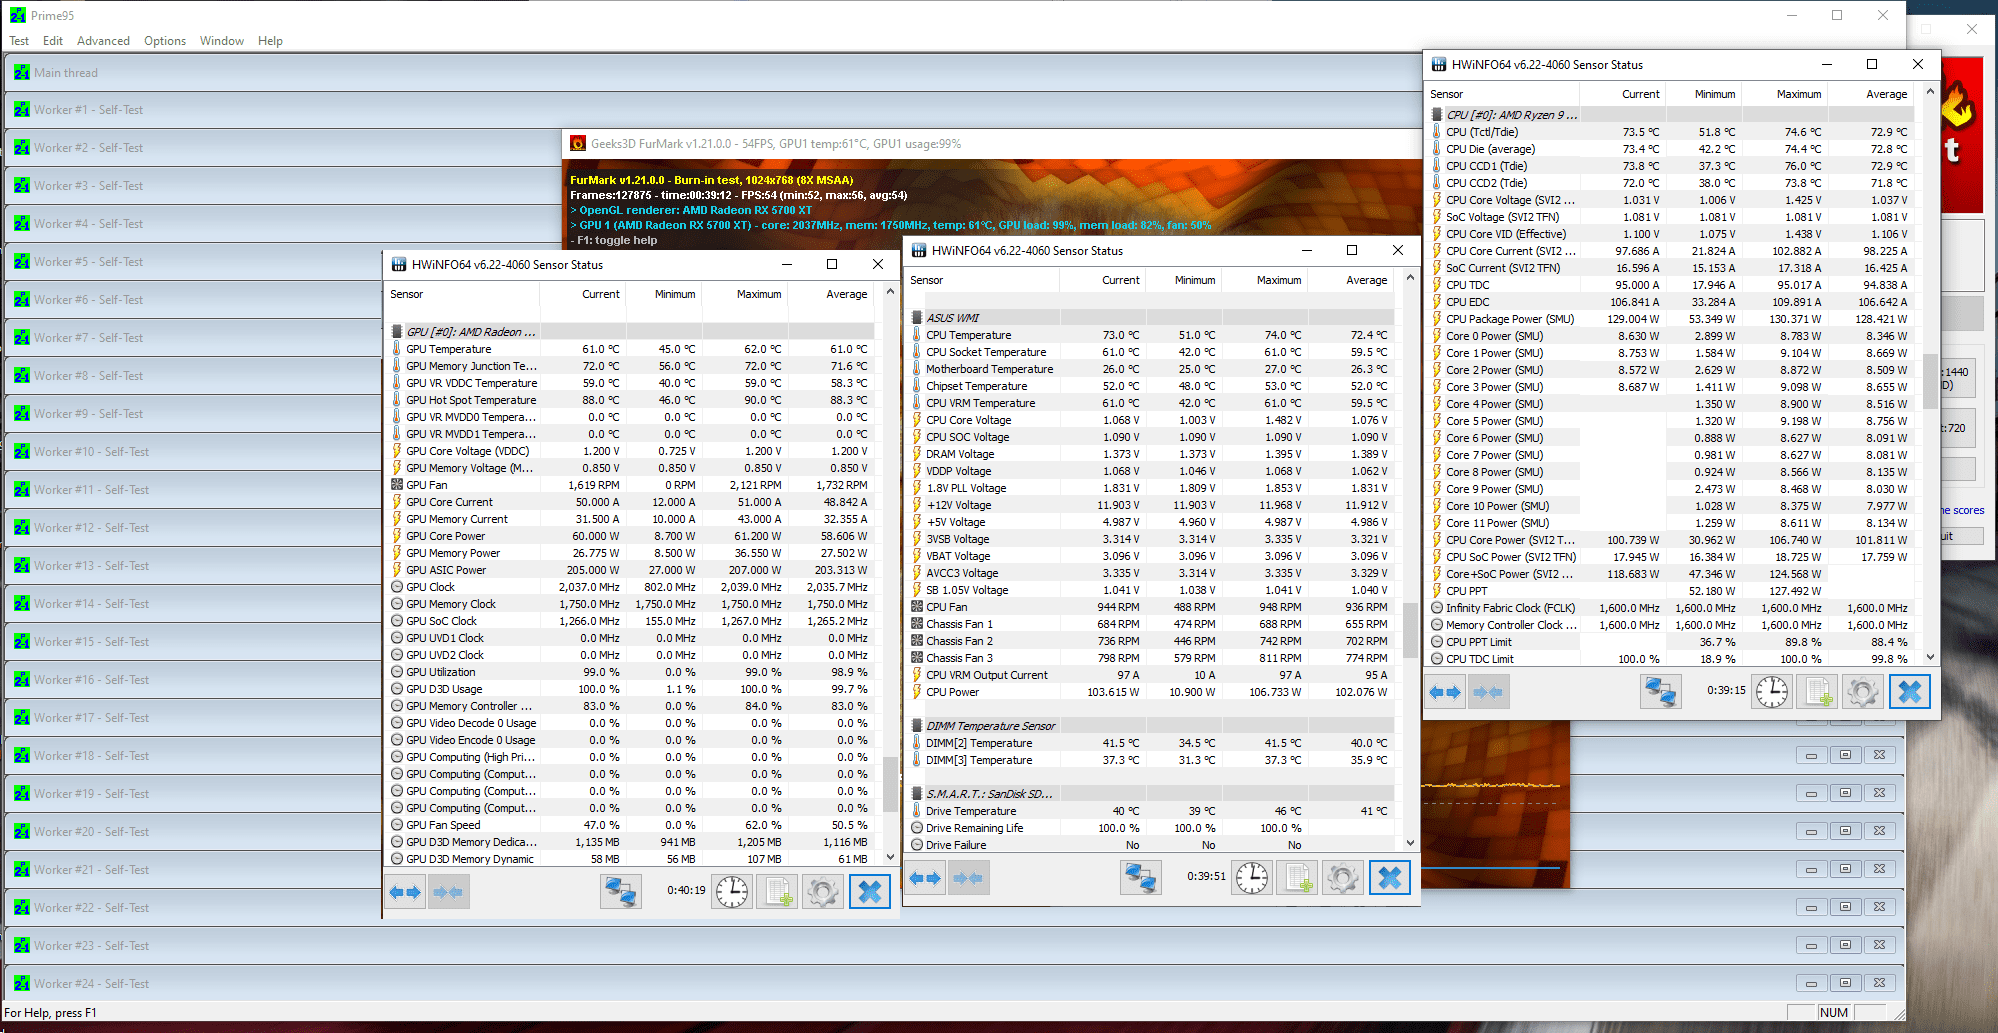Click Average column header in CPU Ryzen window
Screen dimensions: 1998x1033
(1871, 94)
